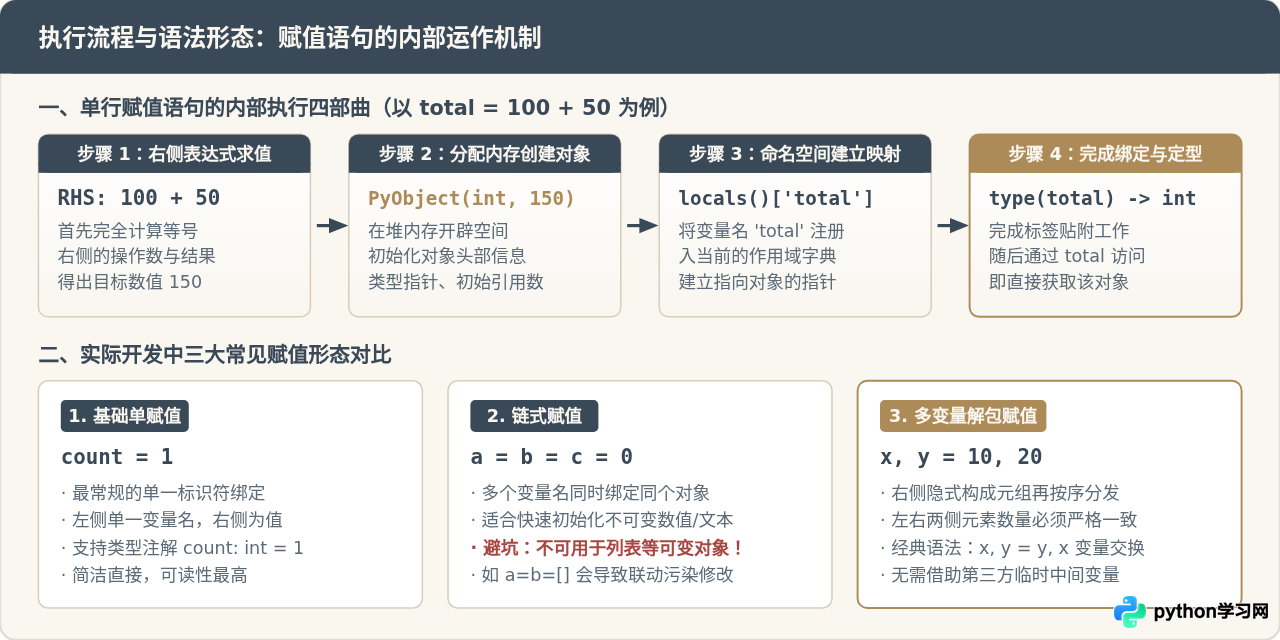Screen dimensions: 1280x640
Task: Click the 3. 多变量解包赋值 badge
Action: pos(963,416)
